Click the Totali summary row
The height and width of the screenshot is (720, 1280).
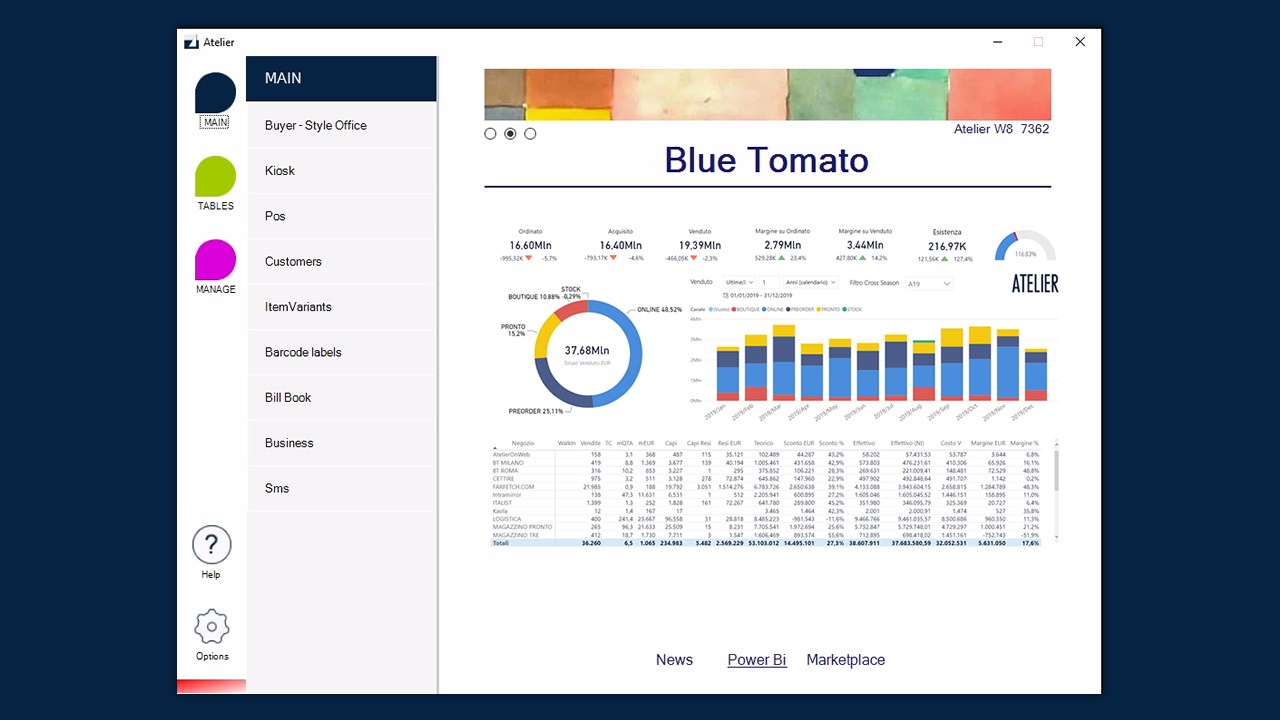click(x=766, y=543)
